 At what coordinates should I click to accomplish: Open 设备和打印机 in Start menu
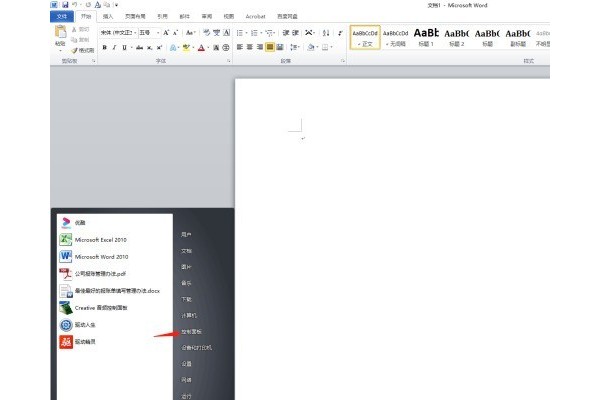(196, 348)
